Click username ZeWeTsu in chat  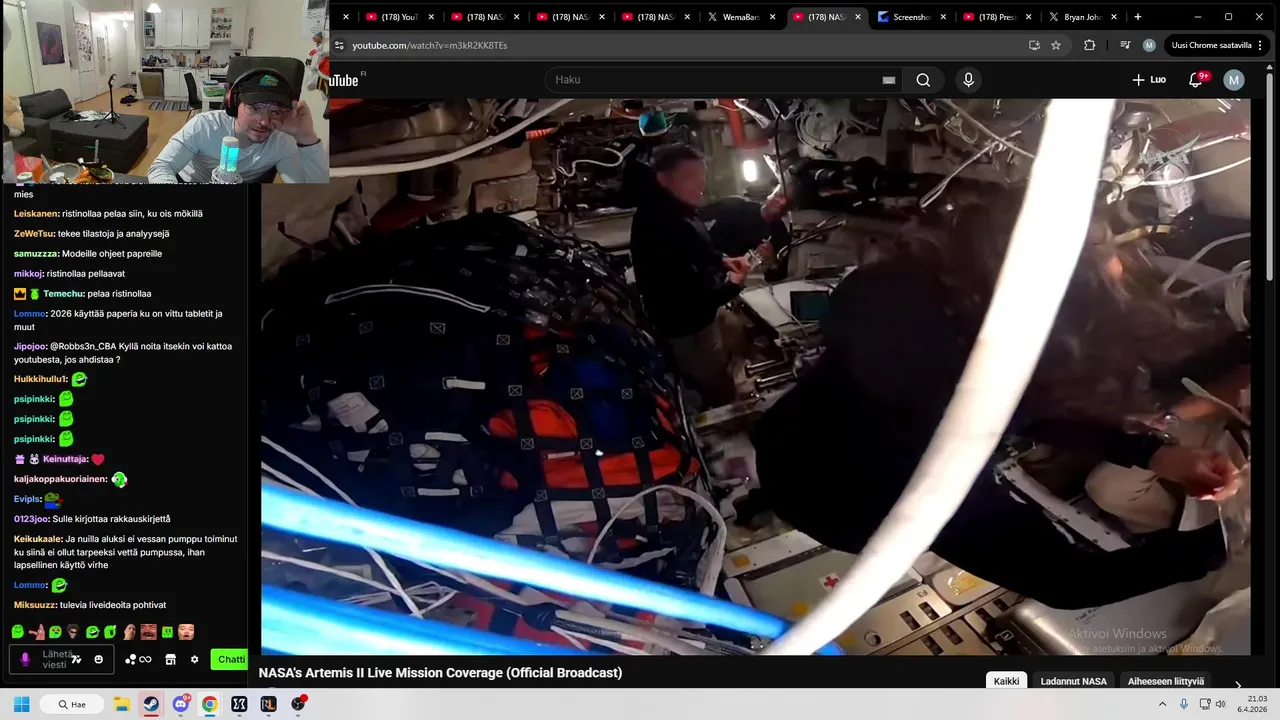pos(34,234)
